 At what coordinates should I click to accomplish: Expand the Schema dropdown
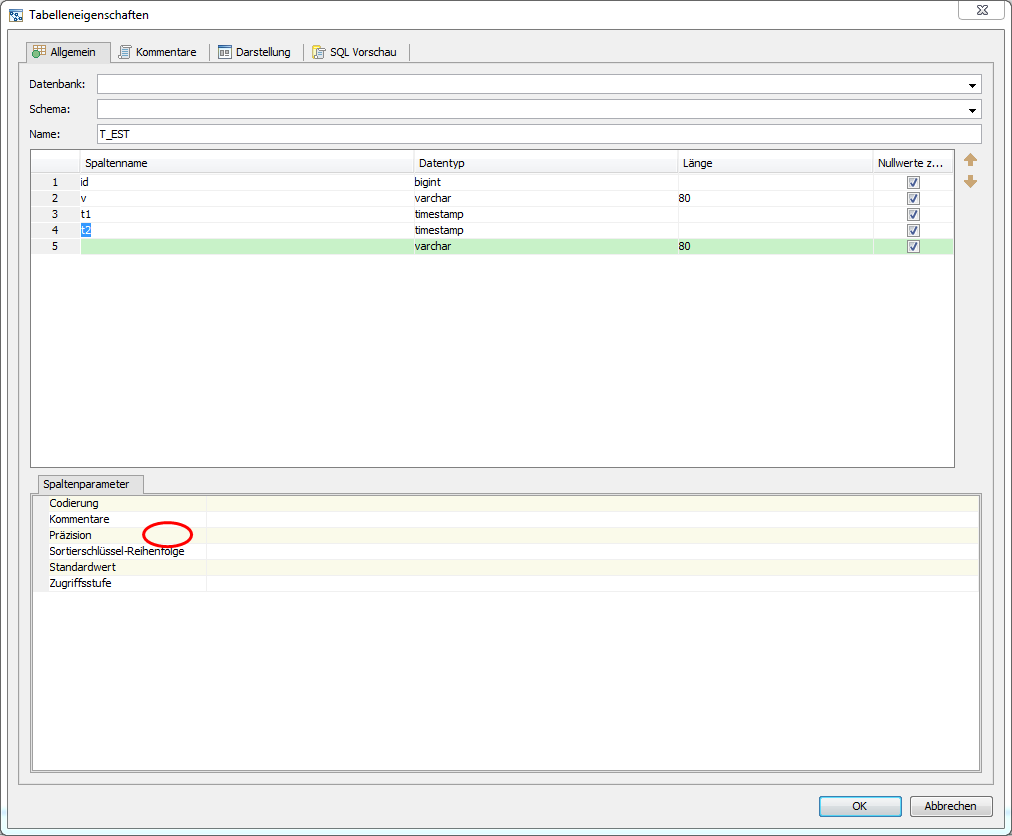pyautogui.click(x=972, y=110)
